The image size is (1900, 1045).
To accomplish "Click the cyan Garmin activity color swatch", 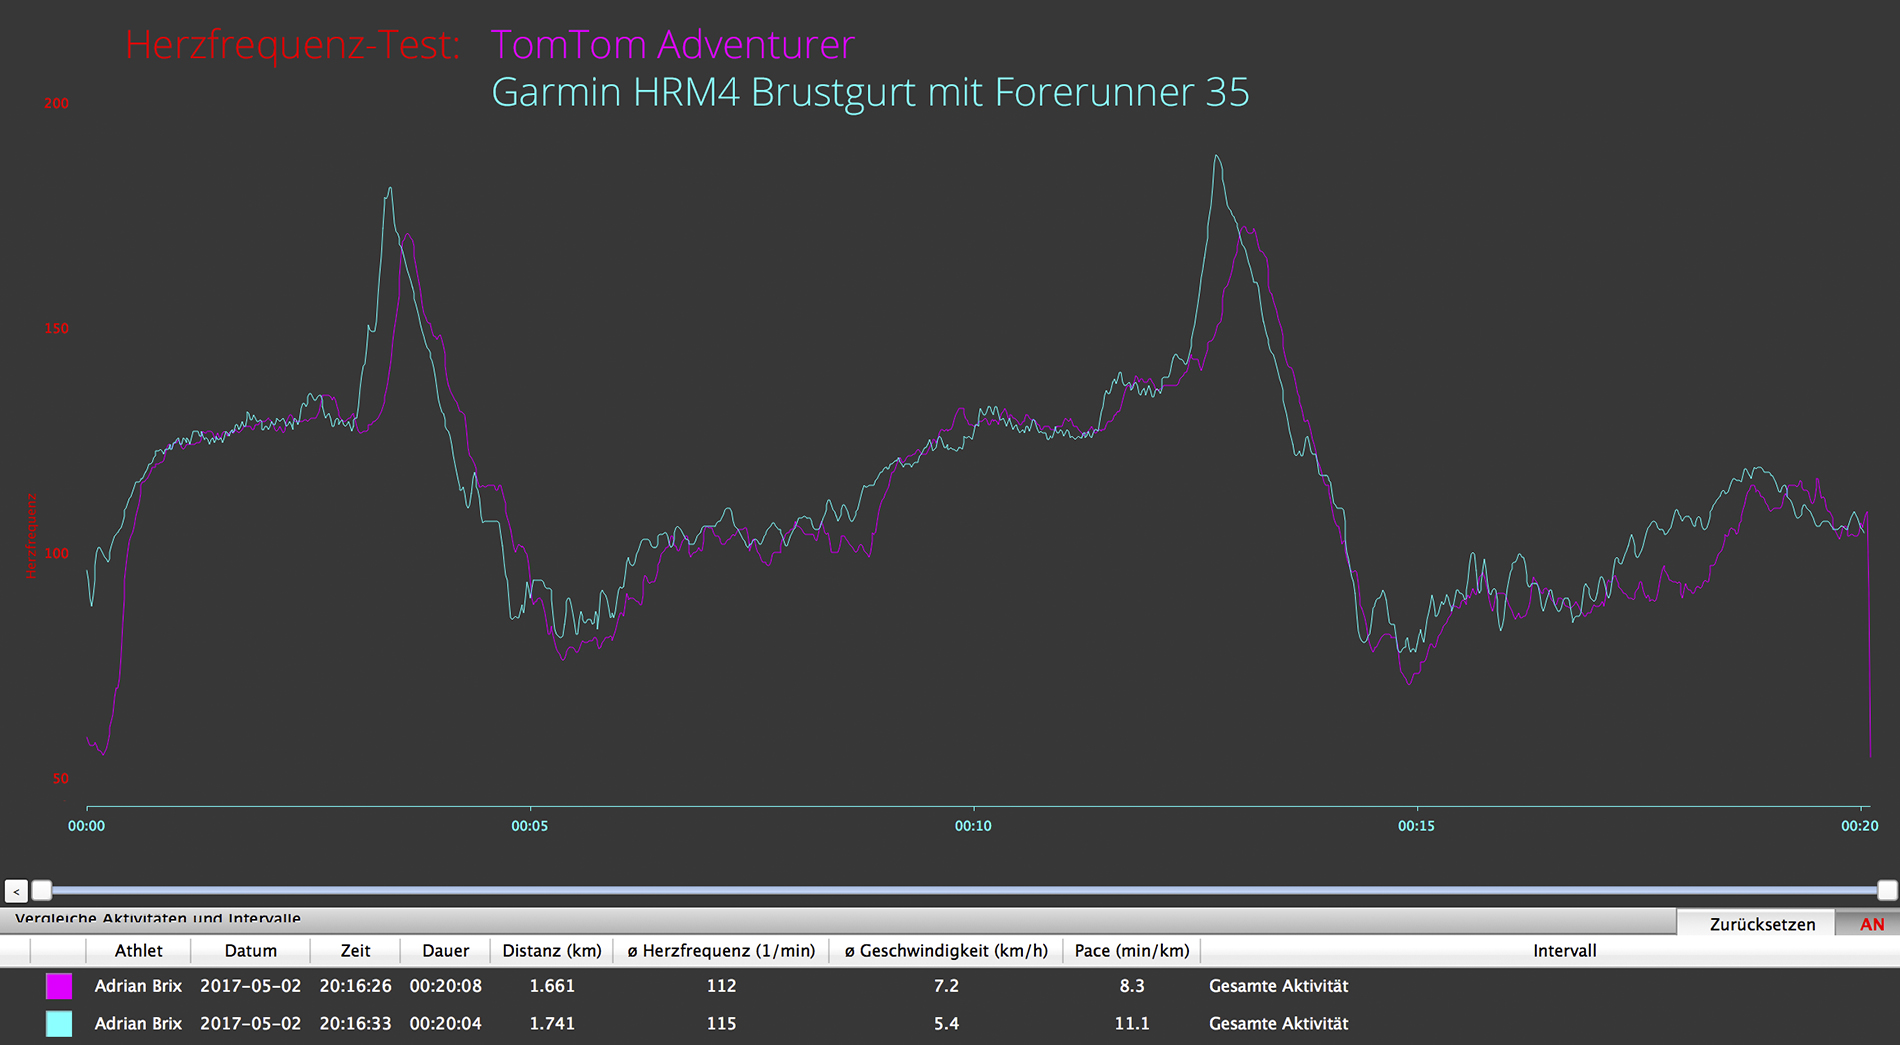I will 59,1024.
